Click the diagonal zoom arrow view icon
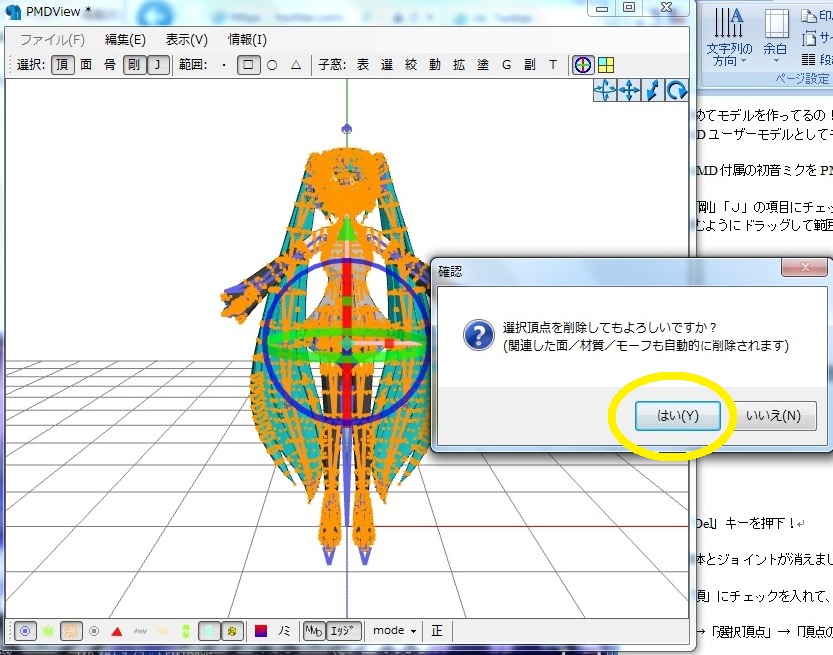The height and width of the screenshot is (655, 833). click(x=653, y=90)
